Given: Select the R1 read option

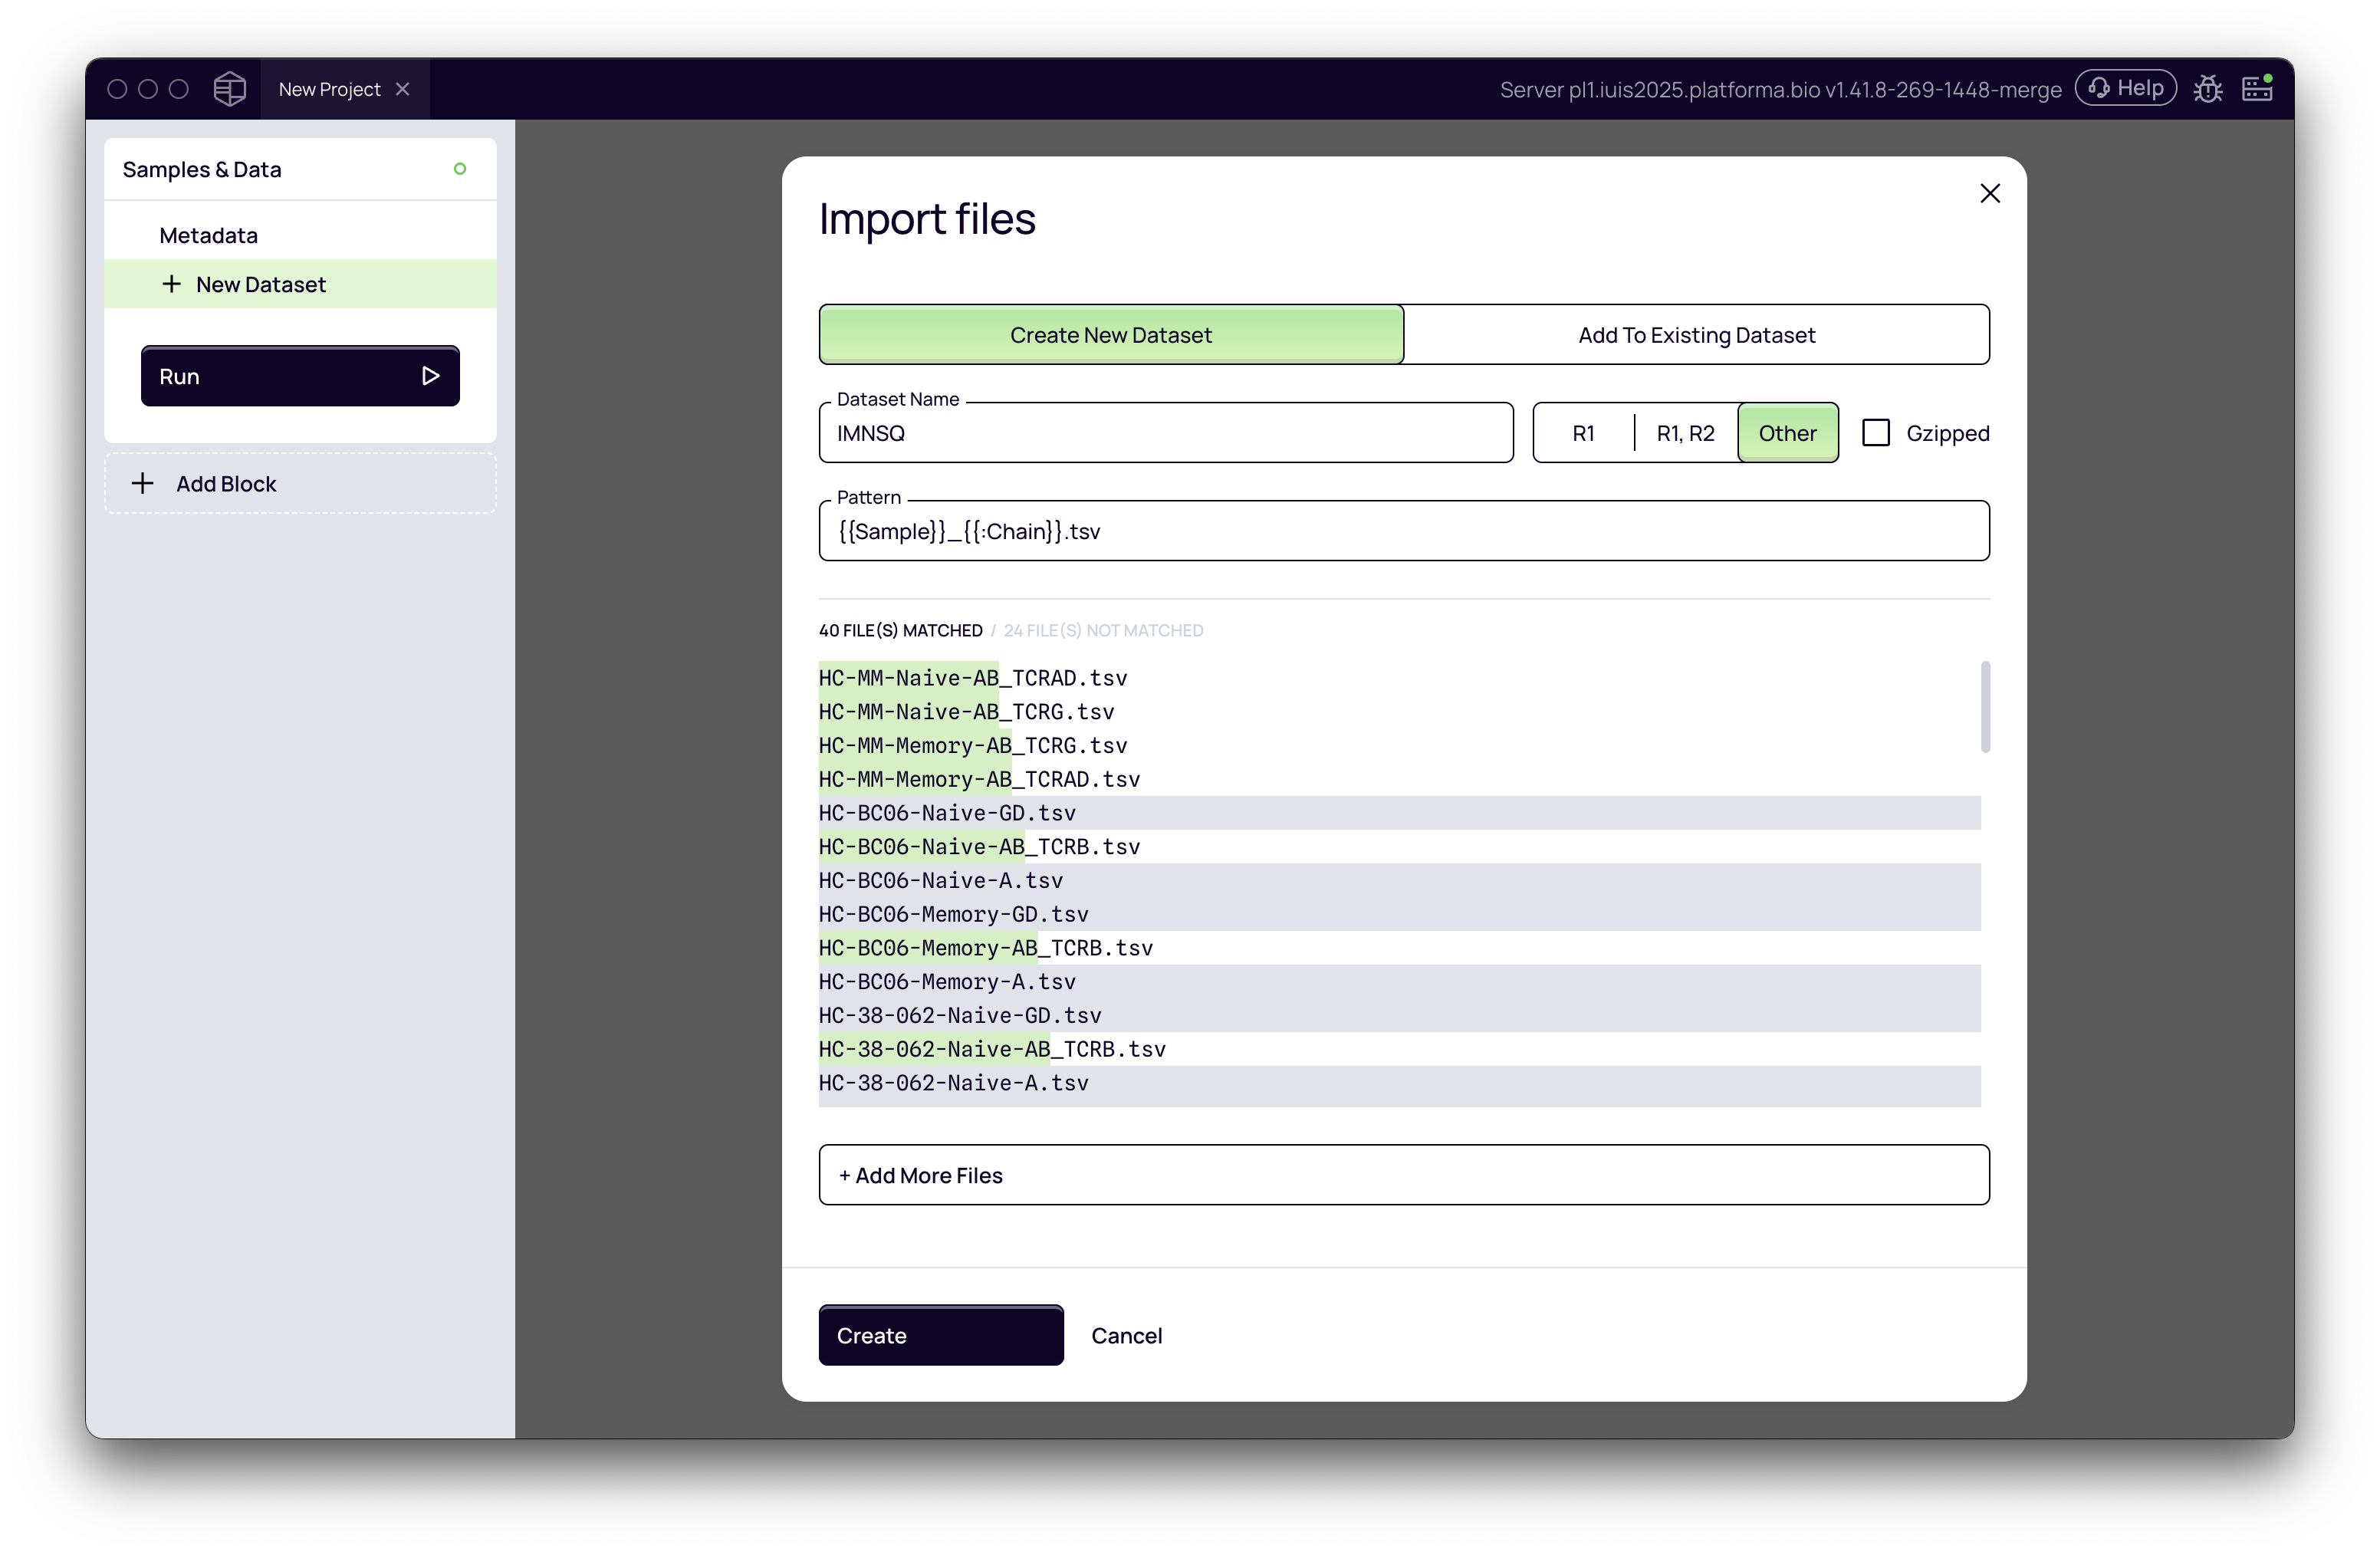Looking at the screenshot, I should click(x=1583, y=433).
